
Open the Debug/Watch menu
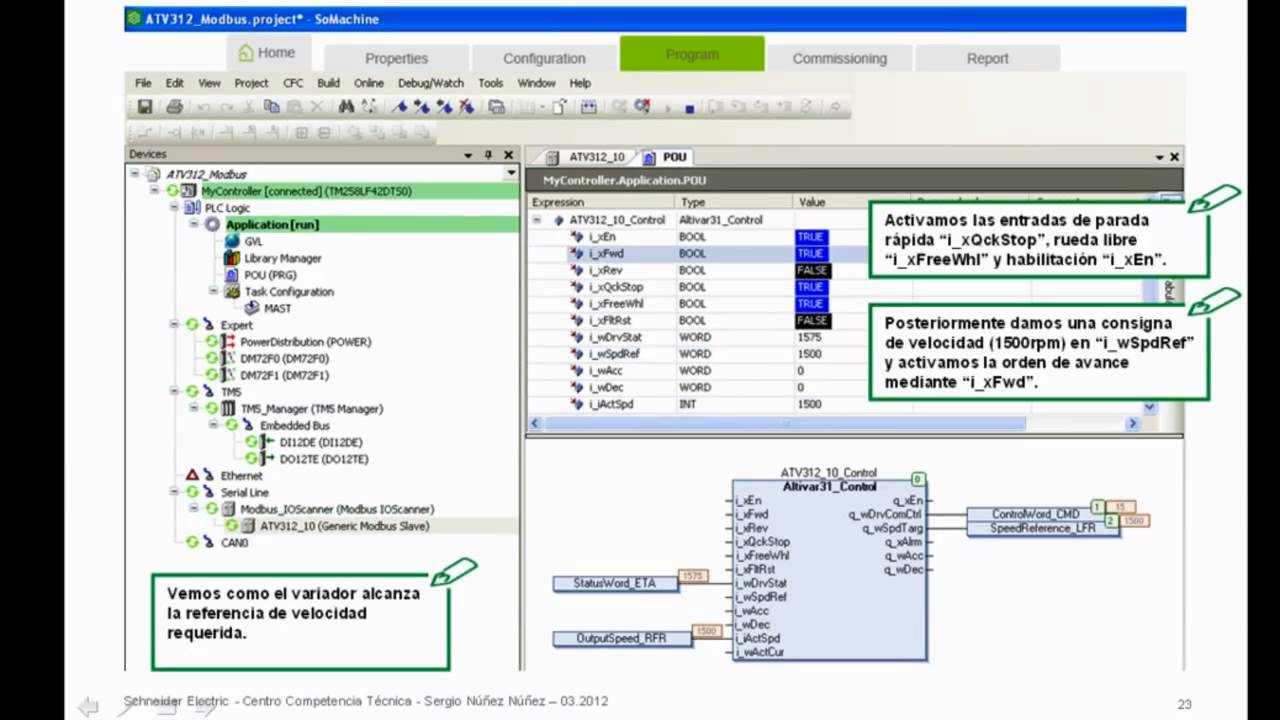click(x=431, y=83)
